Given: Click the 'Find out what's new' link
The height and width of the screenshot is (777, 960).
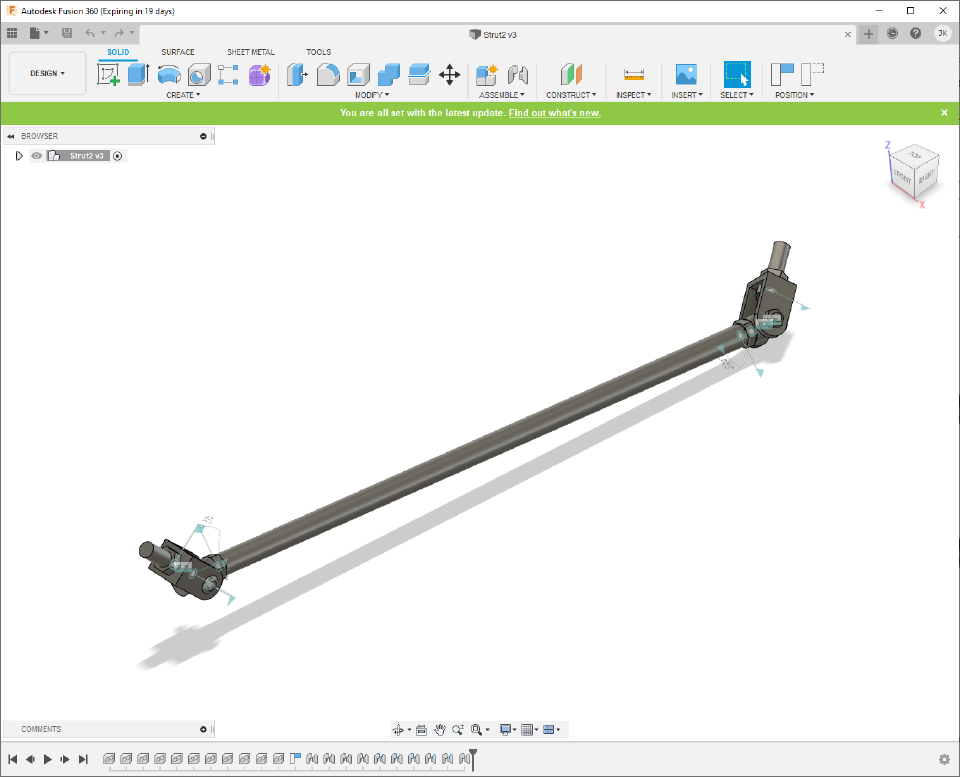Looking at the screenshot, I should coord(554,113).
